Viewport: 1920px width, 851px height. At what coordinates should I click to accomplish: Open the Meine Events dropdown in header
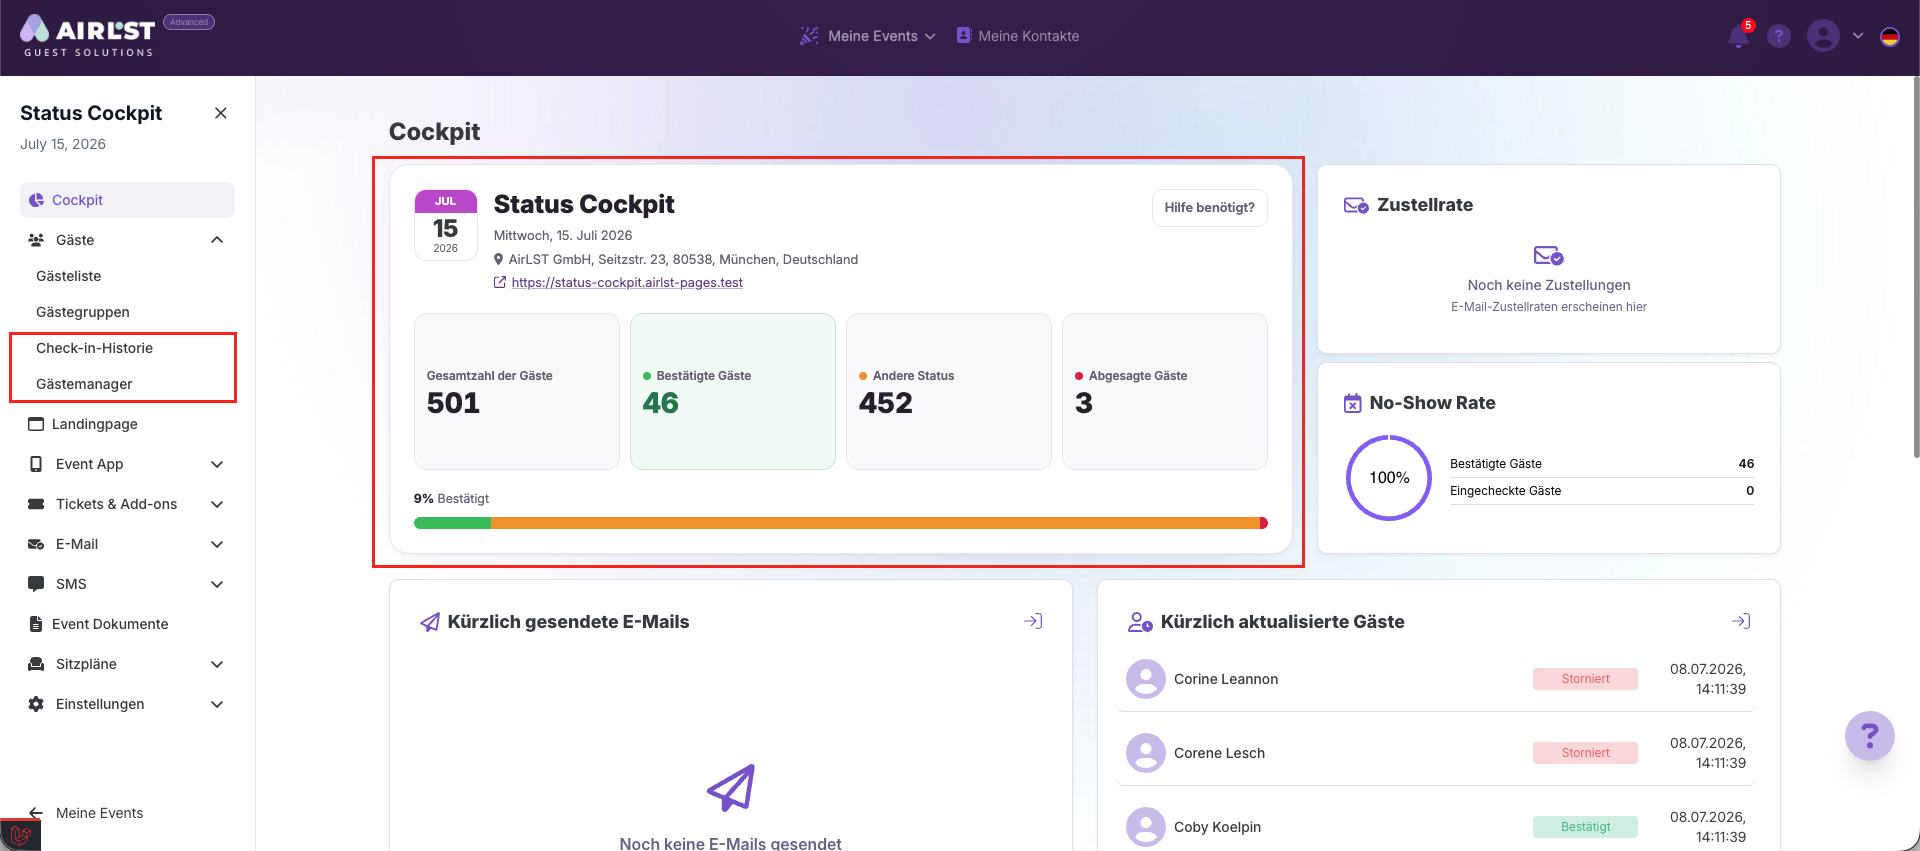pos(868,36)
